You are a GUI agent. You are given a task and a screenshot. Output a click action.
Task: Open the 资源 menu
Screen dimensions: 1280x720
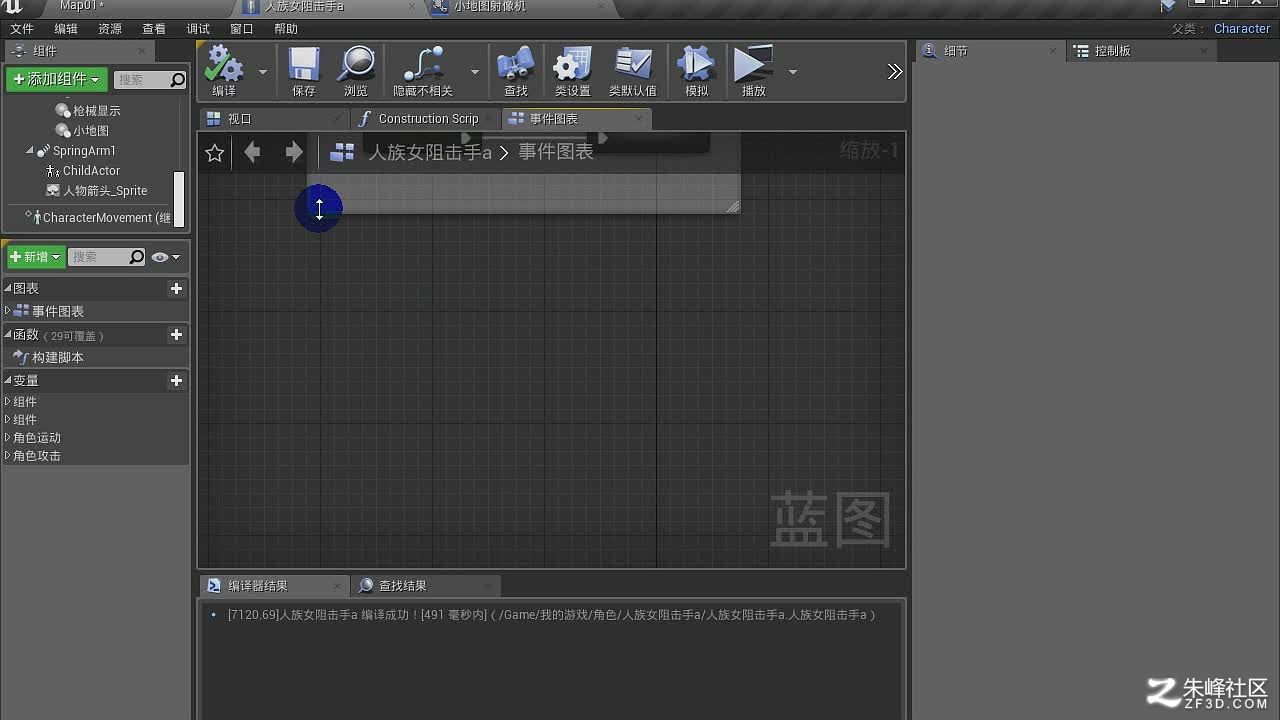point(110,29)
